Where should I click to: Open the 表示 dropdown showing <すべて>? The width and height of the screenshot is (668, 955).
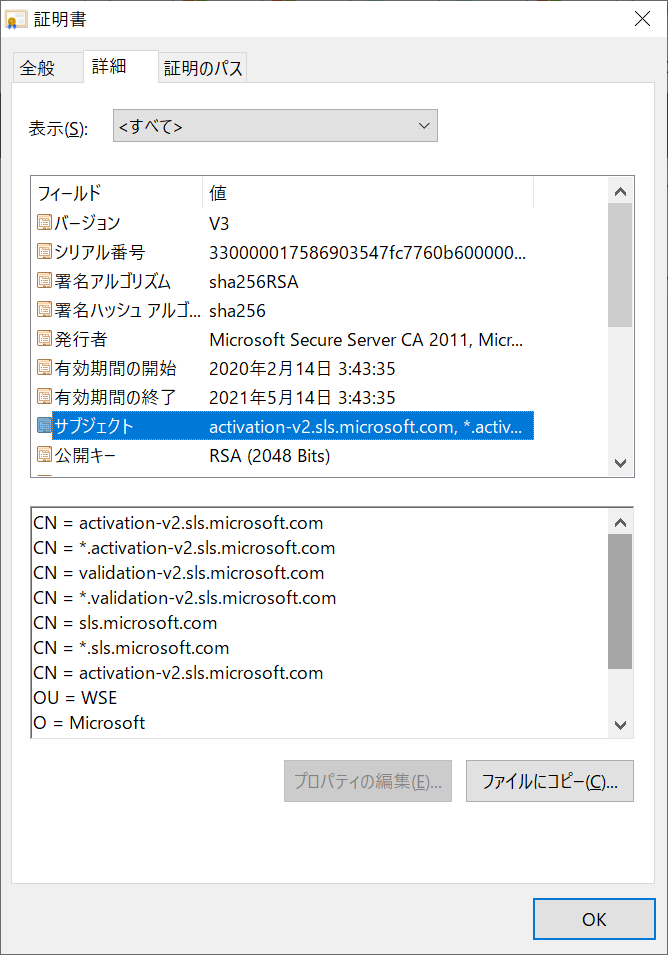pyautogui.click(x=275, y=126)
